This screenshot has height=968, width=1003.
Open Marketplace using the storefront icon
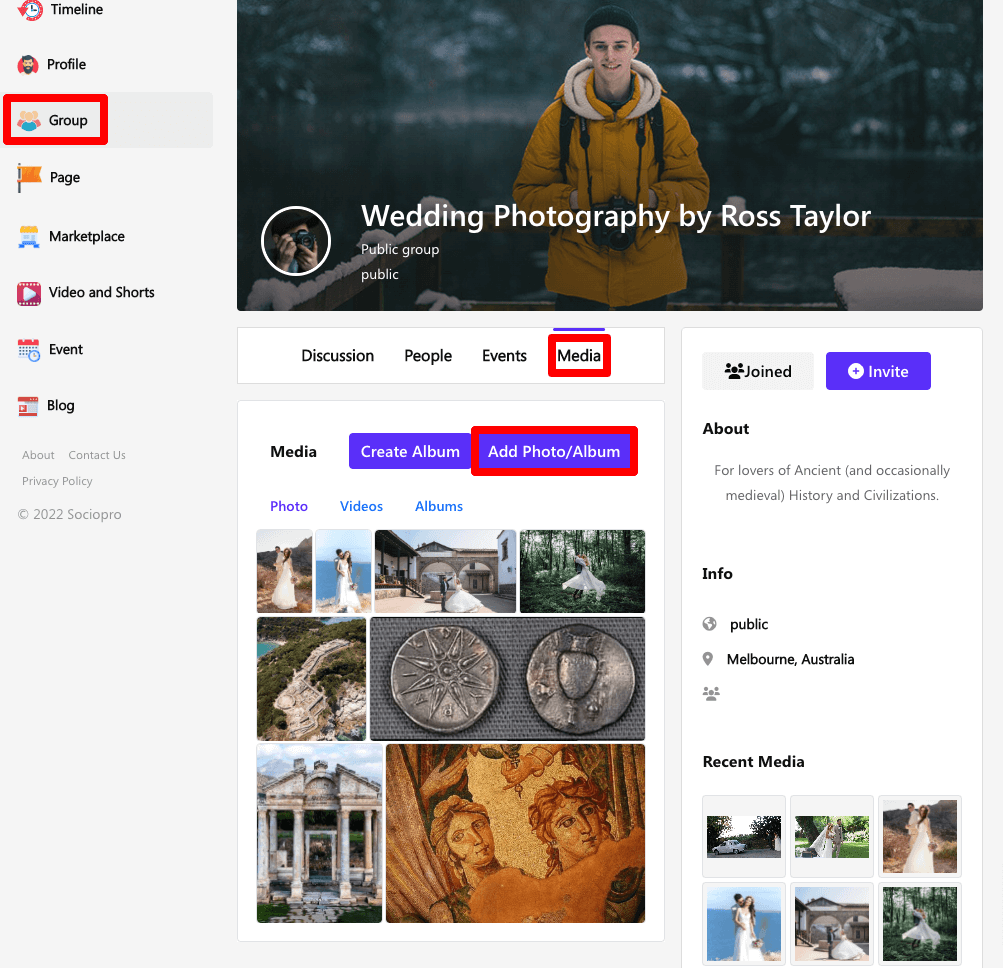click(x=29, y=237)
